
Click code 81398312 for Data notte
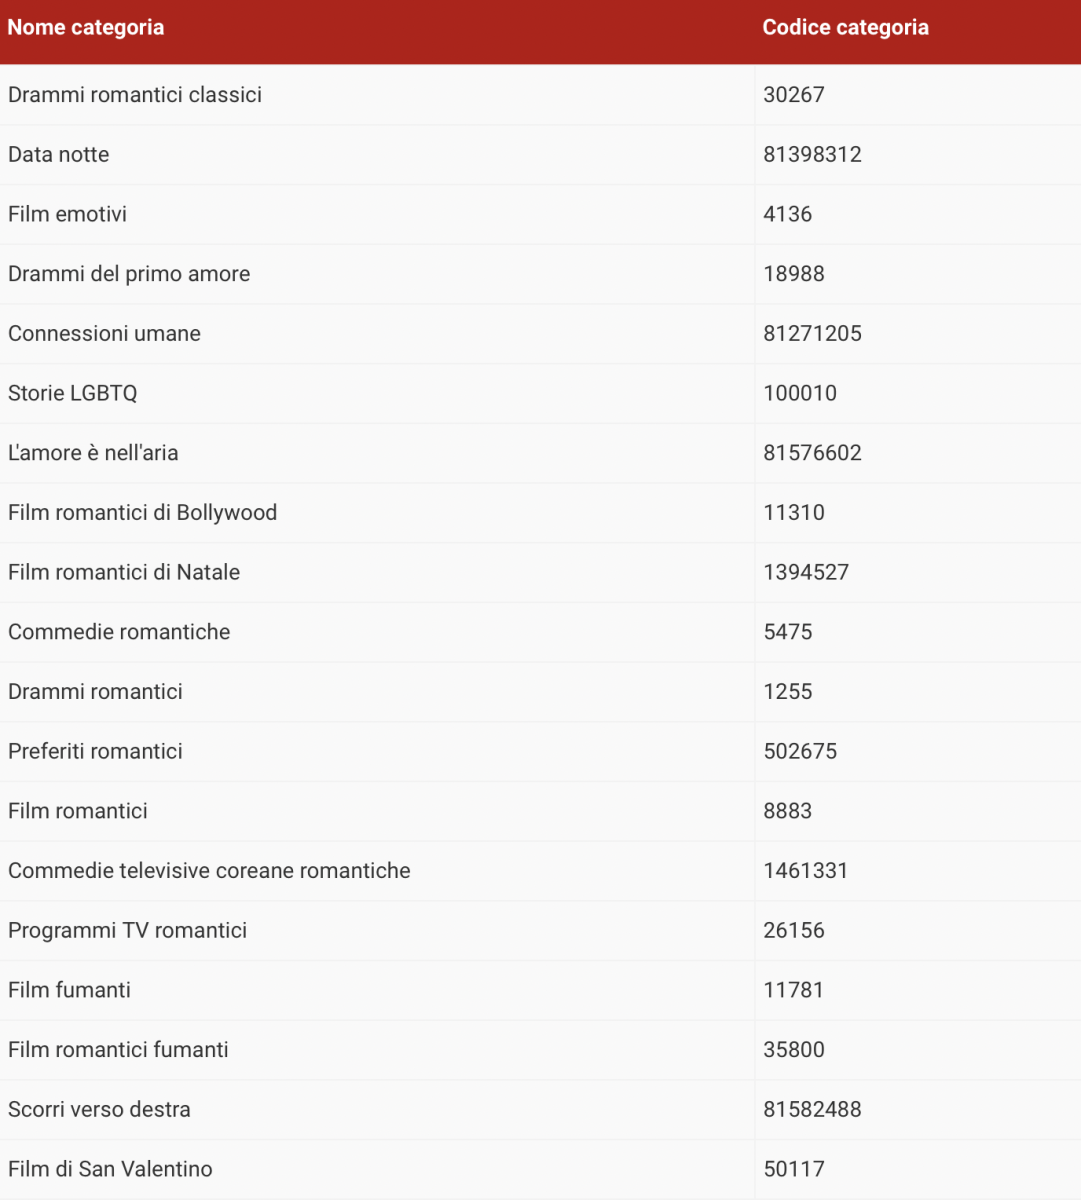[812, 155]
